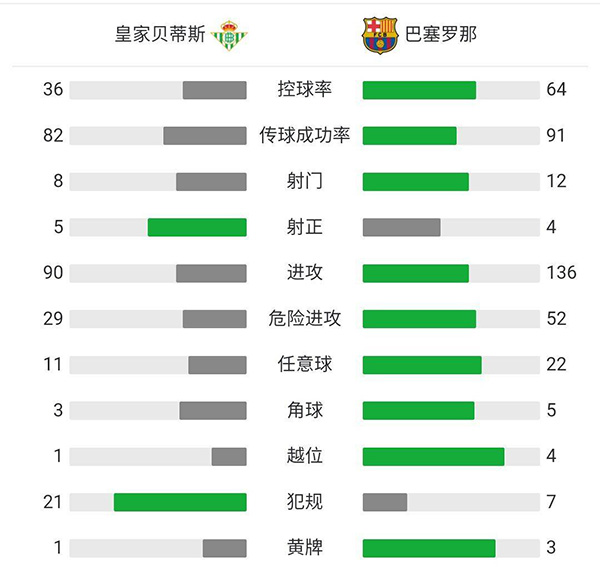
Task: Click the 射门 stat label
Action: click(304, 181)
